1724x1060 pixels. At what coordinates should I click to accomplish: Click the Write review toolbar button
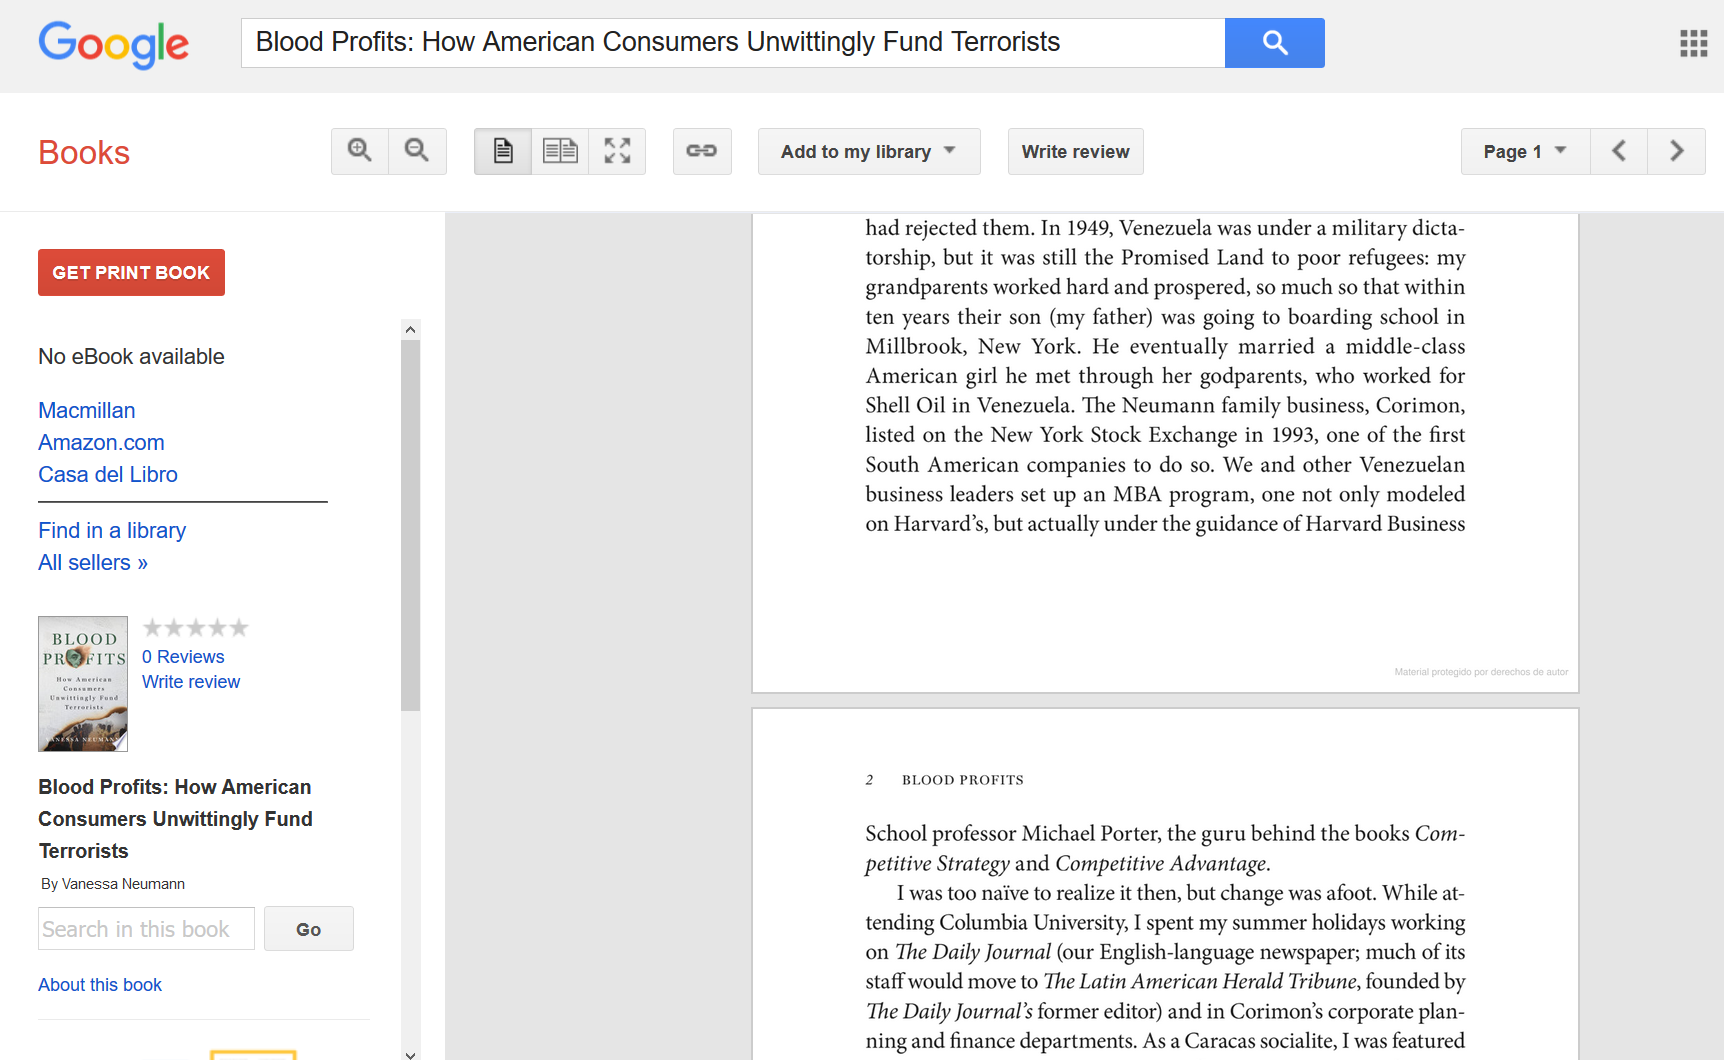point(1075,151)
